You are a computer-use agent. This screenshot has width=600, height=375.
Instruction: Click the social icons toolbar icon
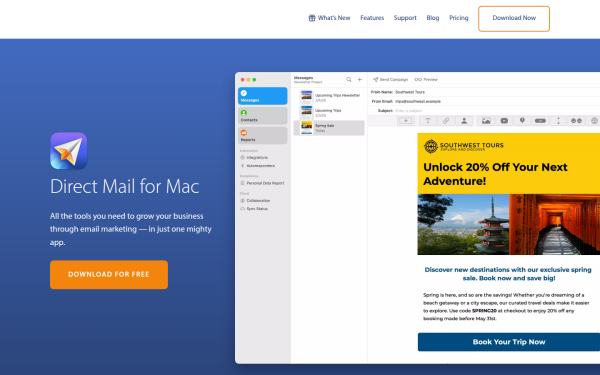point(576,121)
